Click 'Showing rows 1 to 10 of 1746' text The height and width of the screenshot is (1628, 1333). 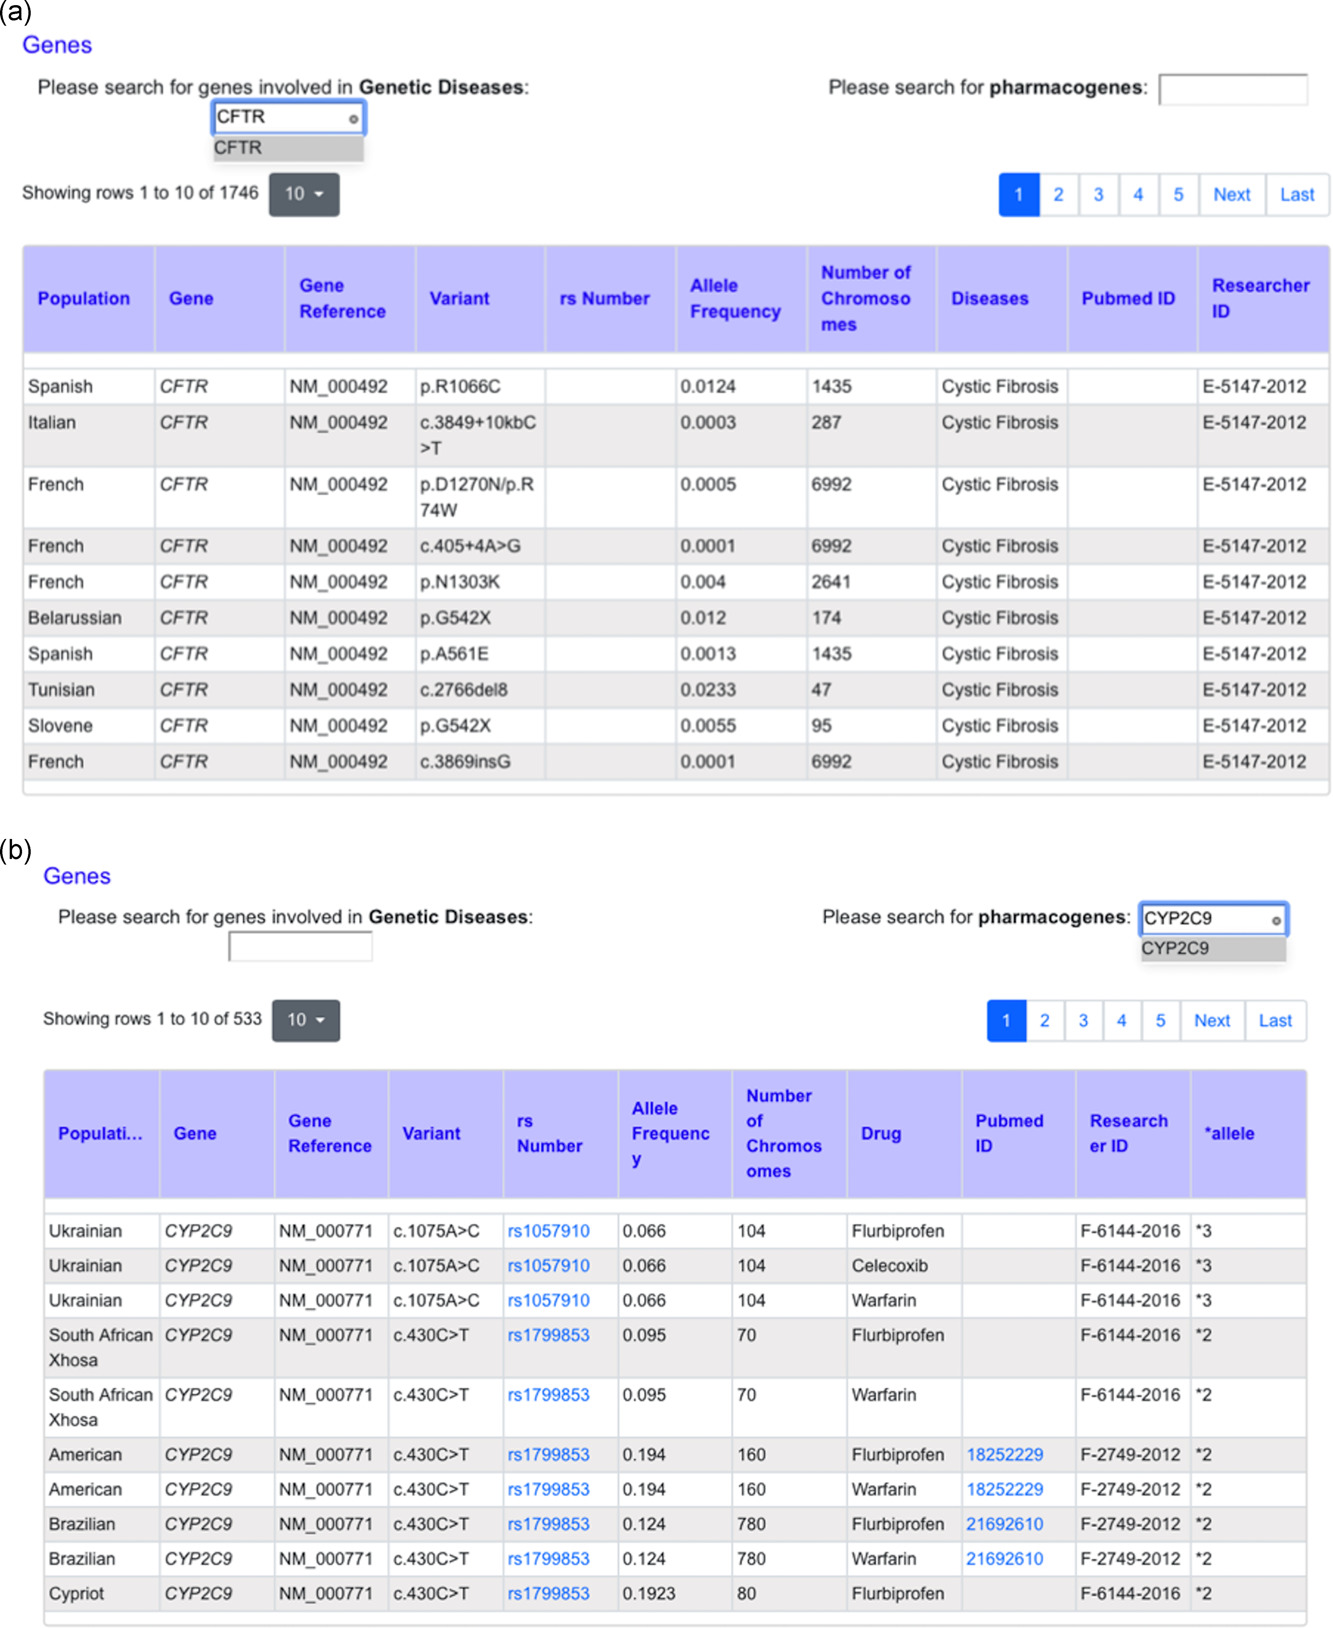tap(140, 193)
